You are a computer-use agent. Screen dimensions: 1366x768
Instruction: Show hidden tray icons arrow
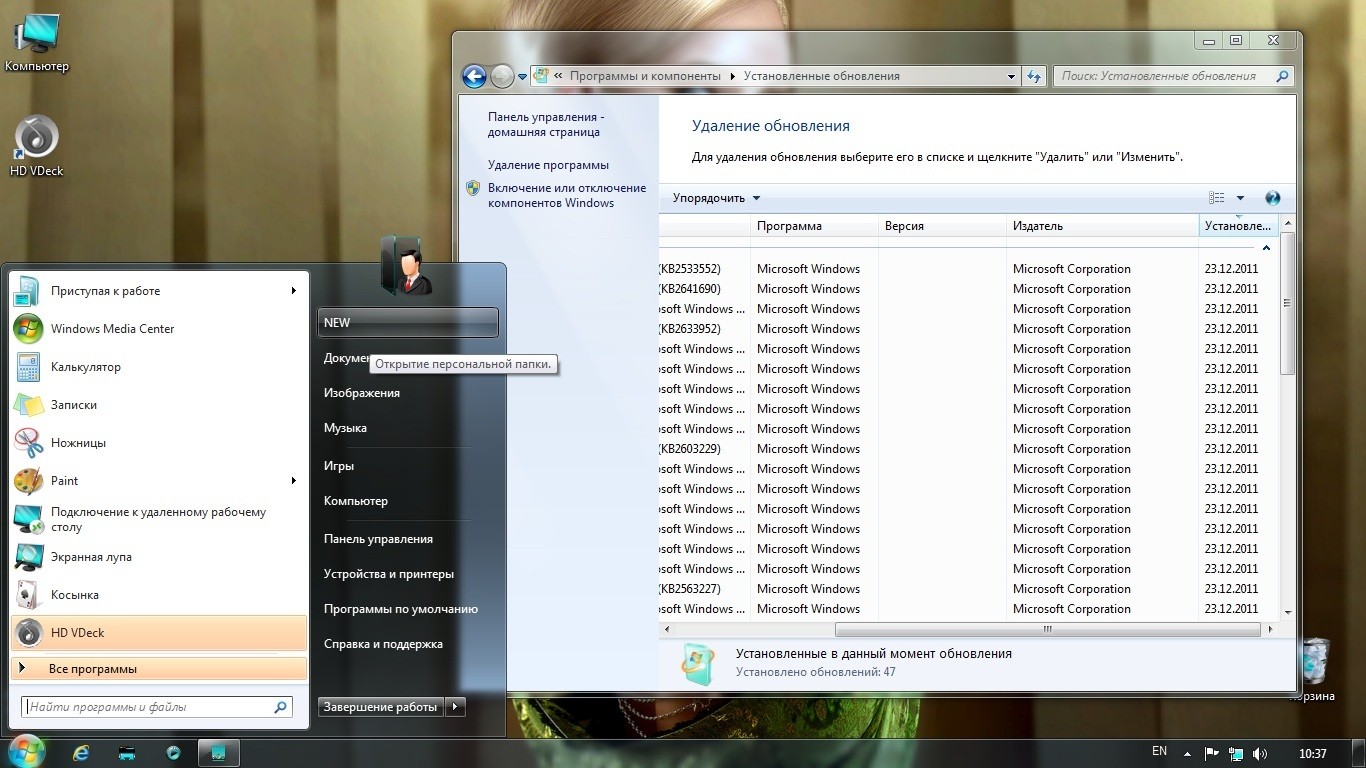click(x=1188, y=753)
